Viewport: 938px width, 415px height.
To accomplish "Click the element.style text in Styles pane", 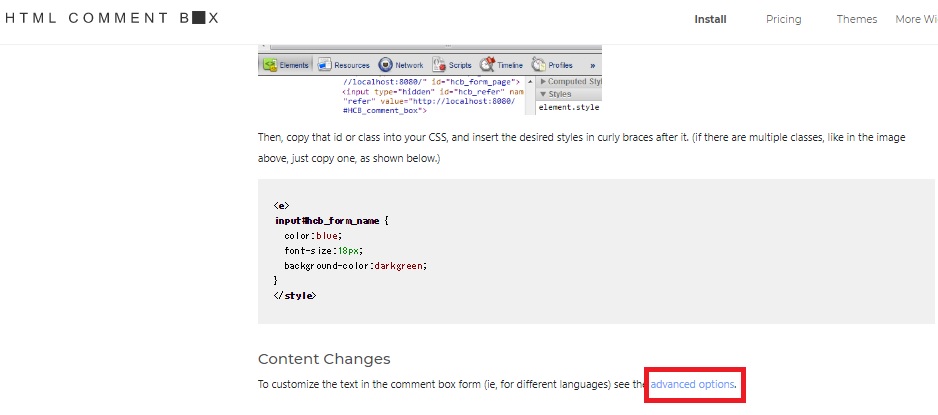I will 568,107.
